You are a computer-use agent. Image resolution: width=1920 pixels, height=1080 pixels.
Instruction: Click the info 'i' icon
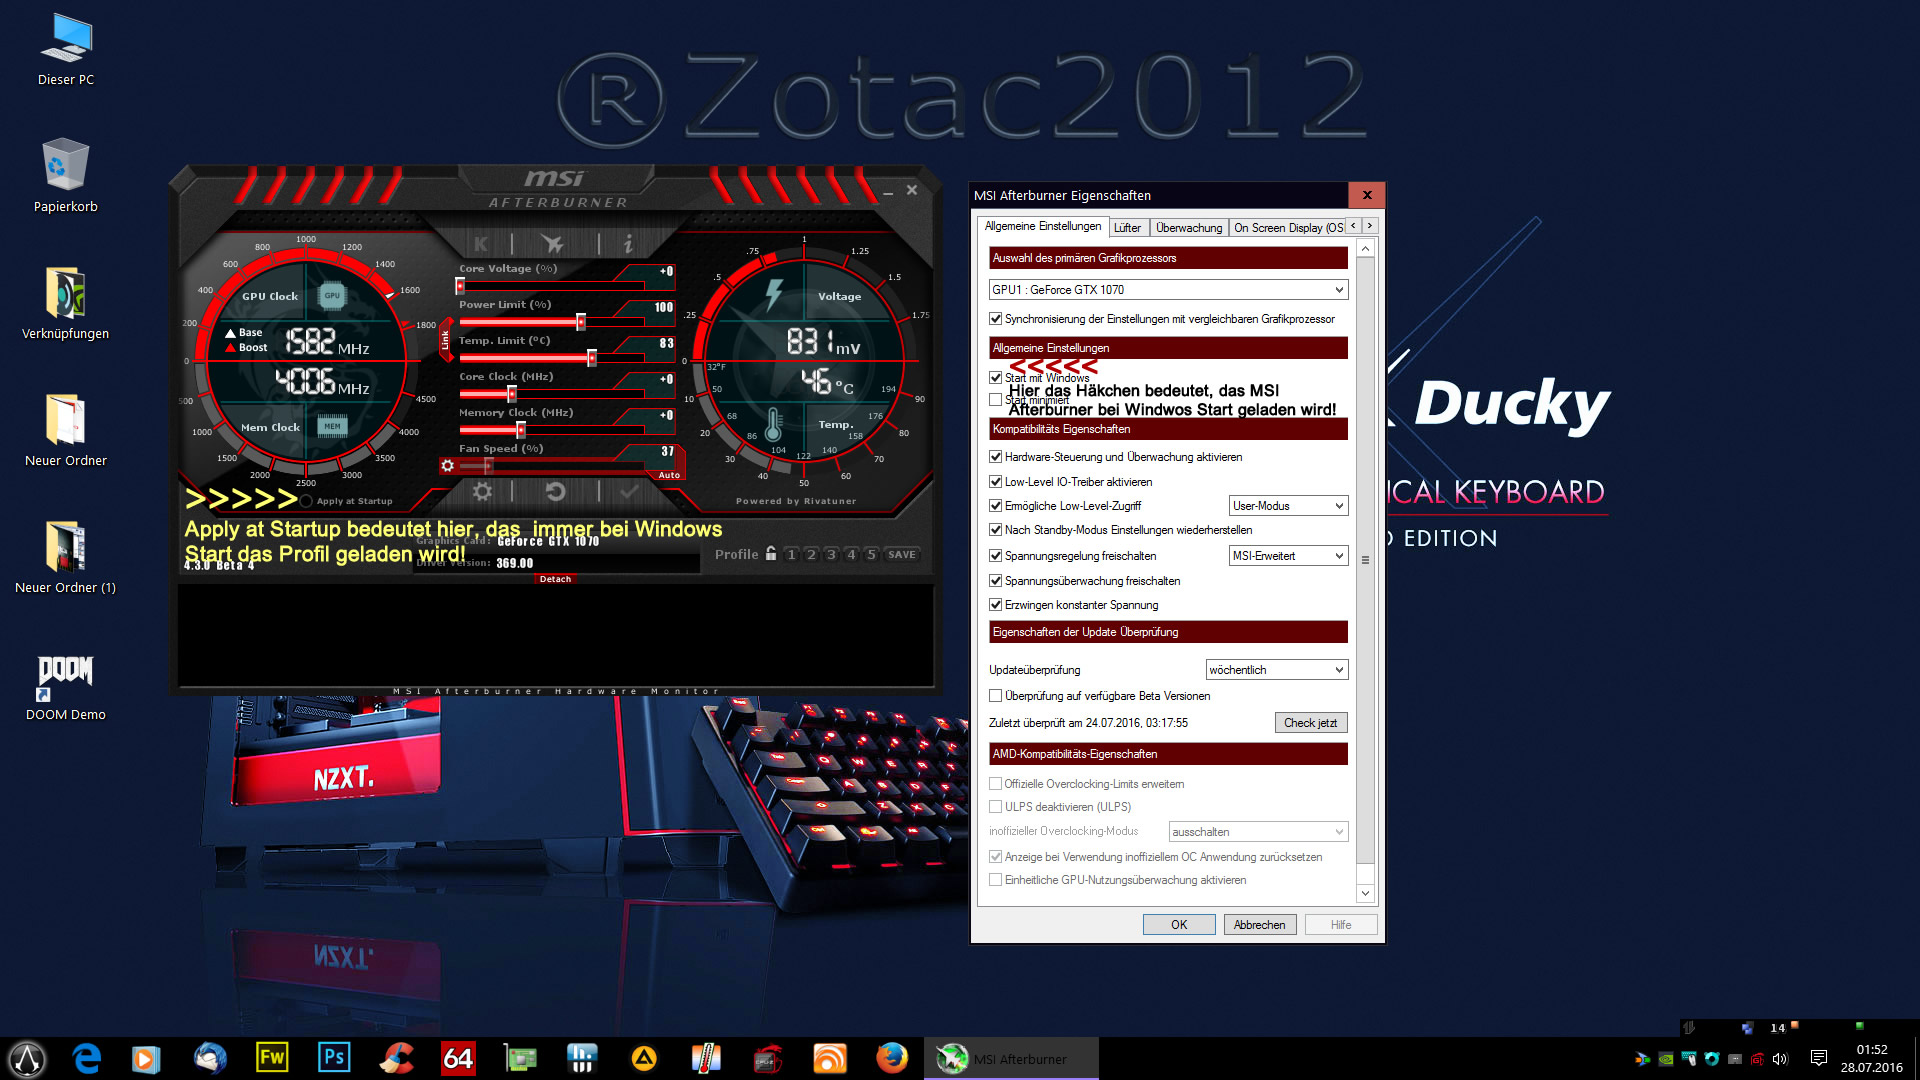point(628,243)
